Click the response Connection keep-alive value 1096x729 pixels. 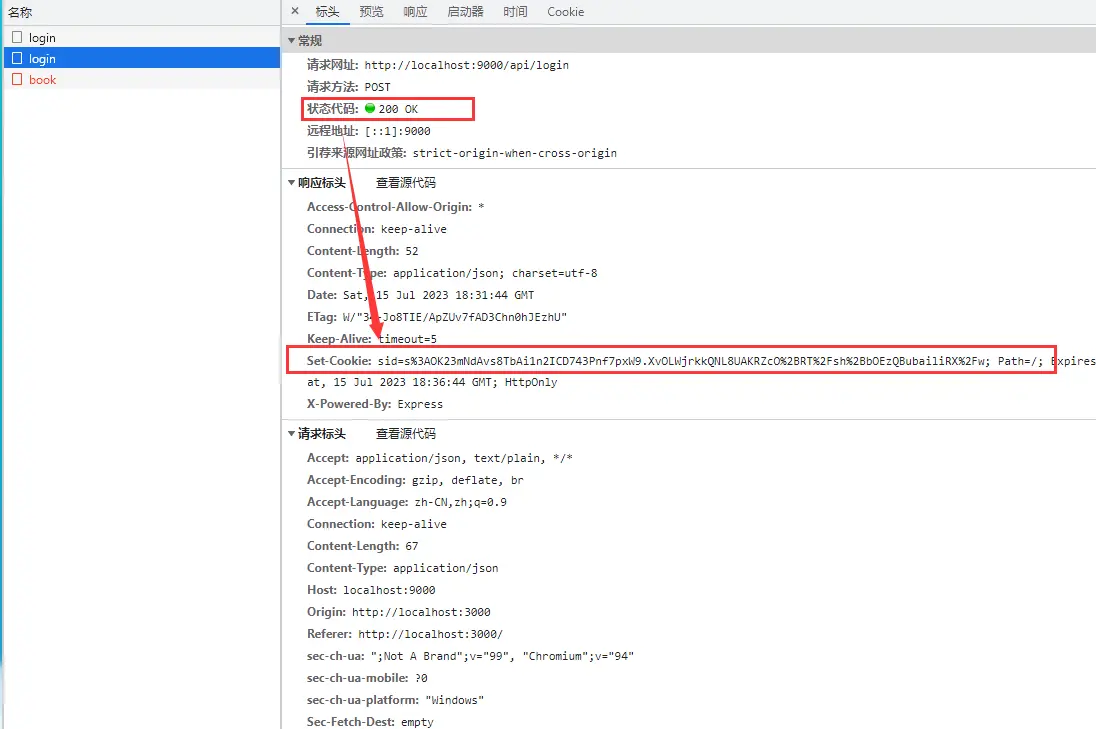pos(414,229)
